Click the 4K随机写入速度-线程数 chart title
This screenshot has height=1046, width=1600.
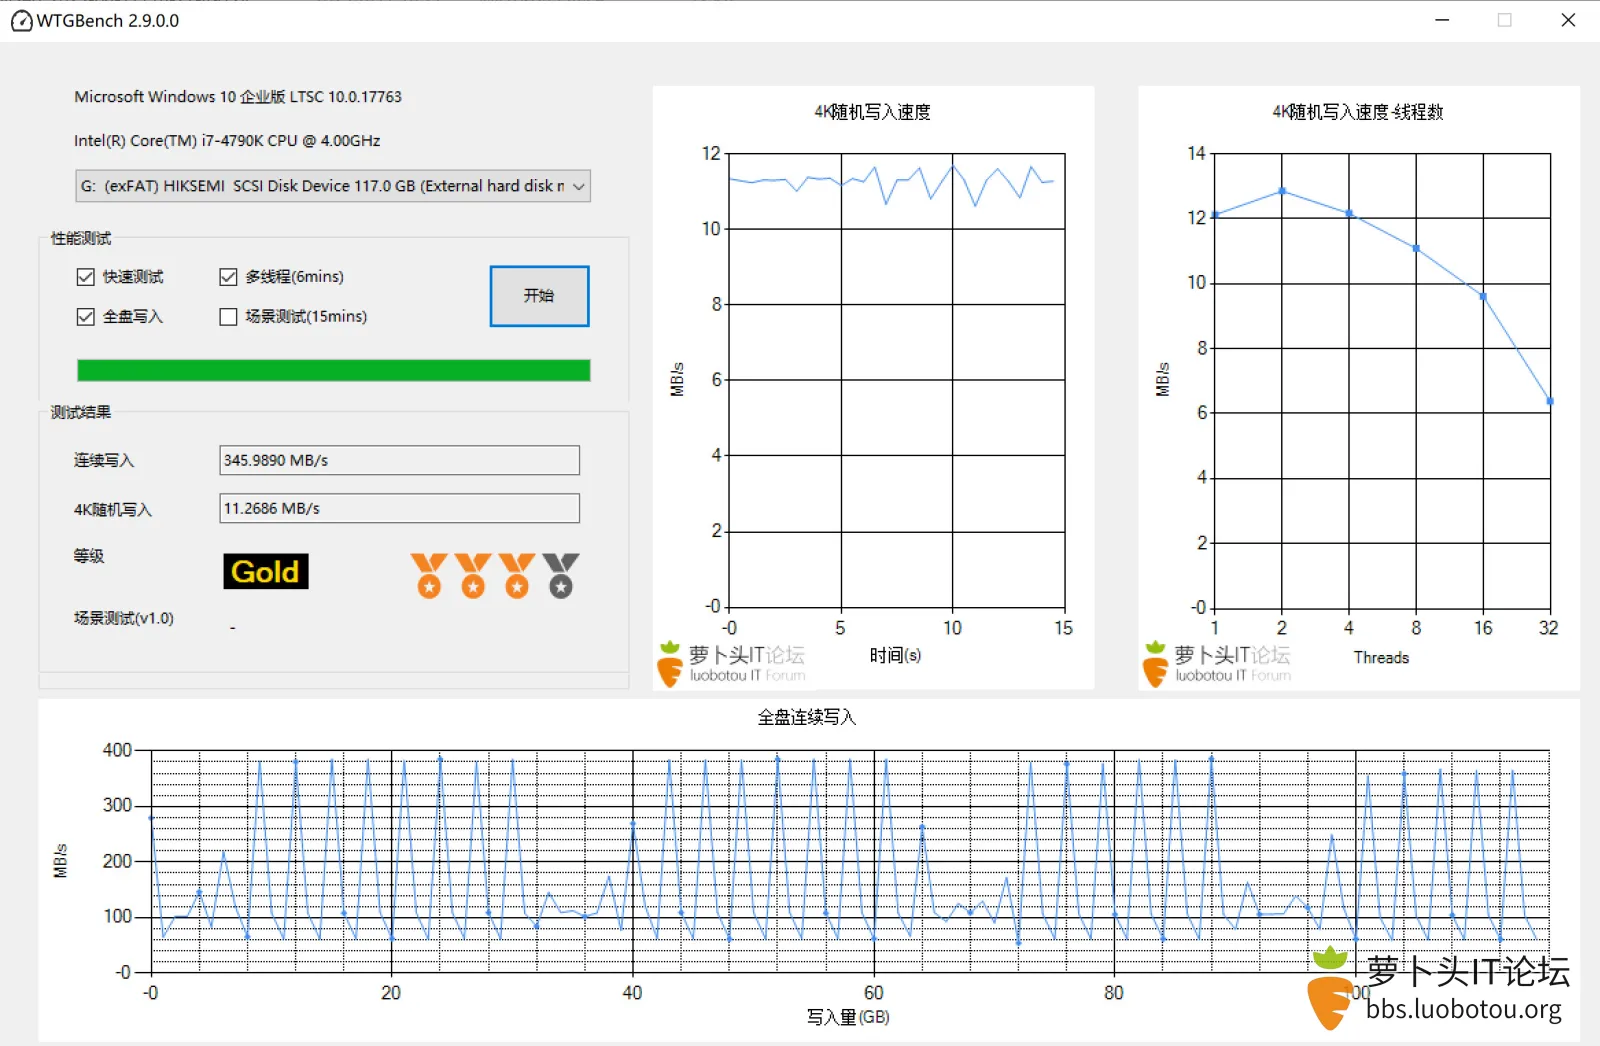click(1357, 112)
